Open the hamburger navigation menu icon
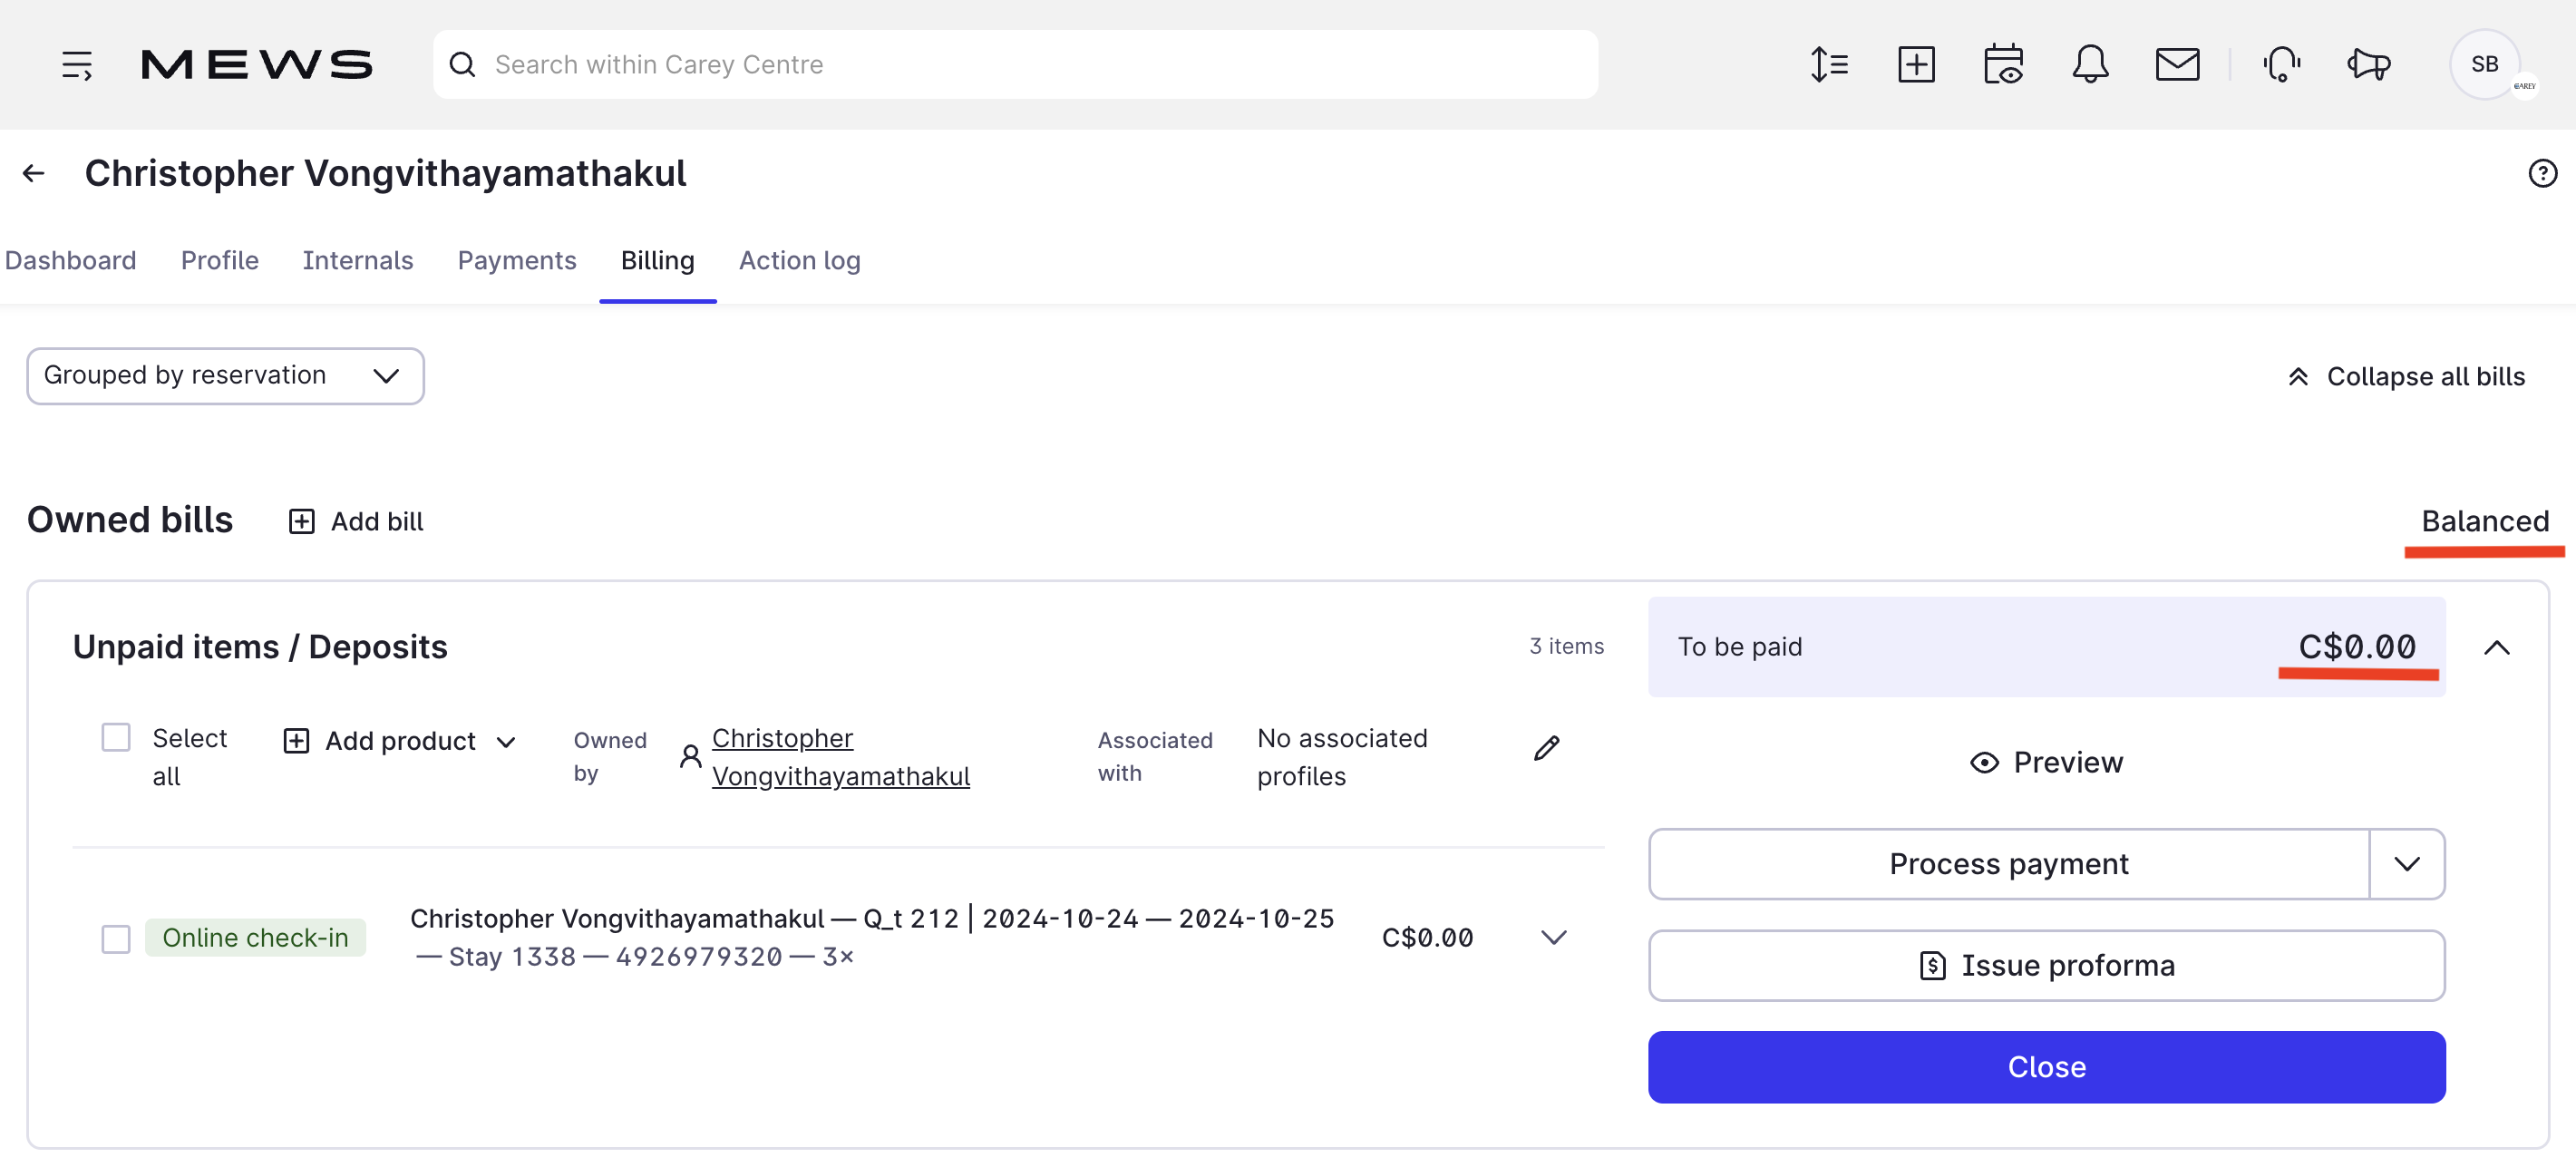This screenshot has height=1167, width=2576. point(76,65)
